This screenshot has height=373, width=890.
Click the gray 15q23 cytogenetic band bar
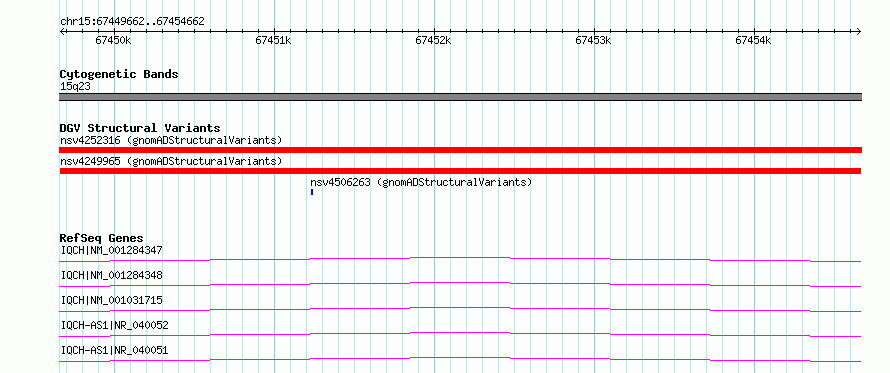pos(460,97)
